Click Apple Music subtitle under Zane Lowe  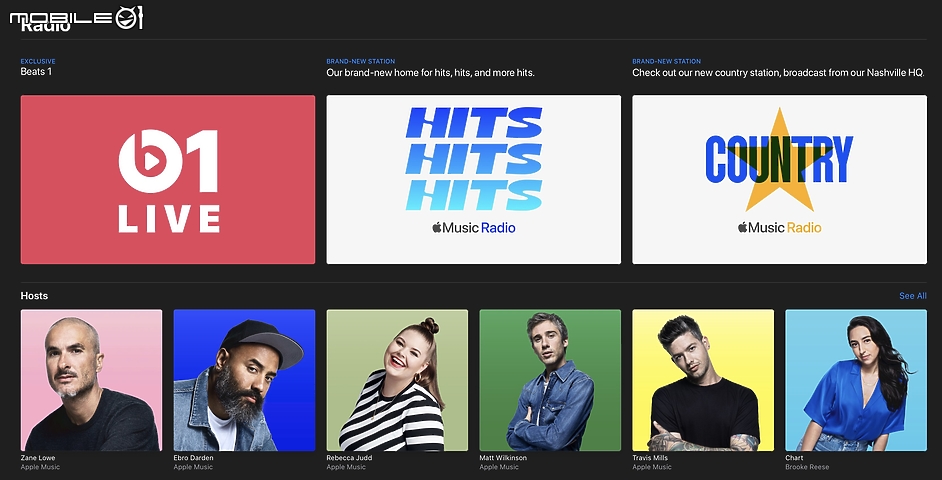[40, 467]
